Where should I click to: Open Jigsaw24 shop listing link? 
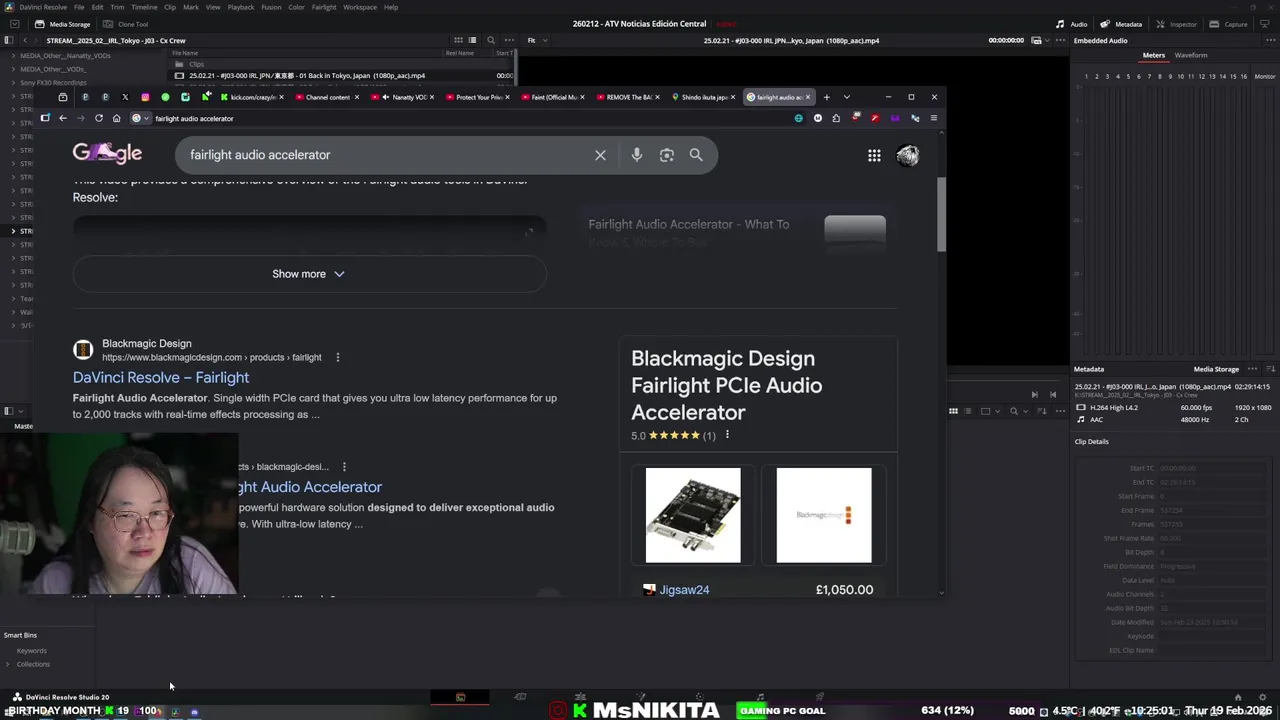[x=684, y=590]
